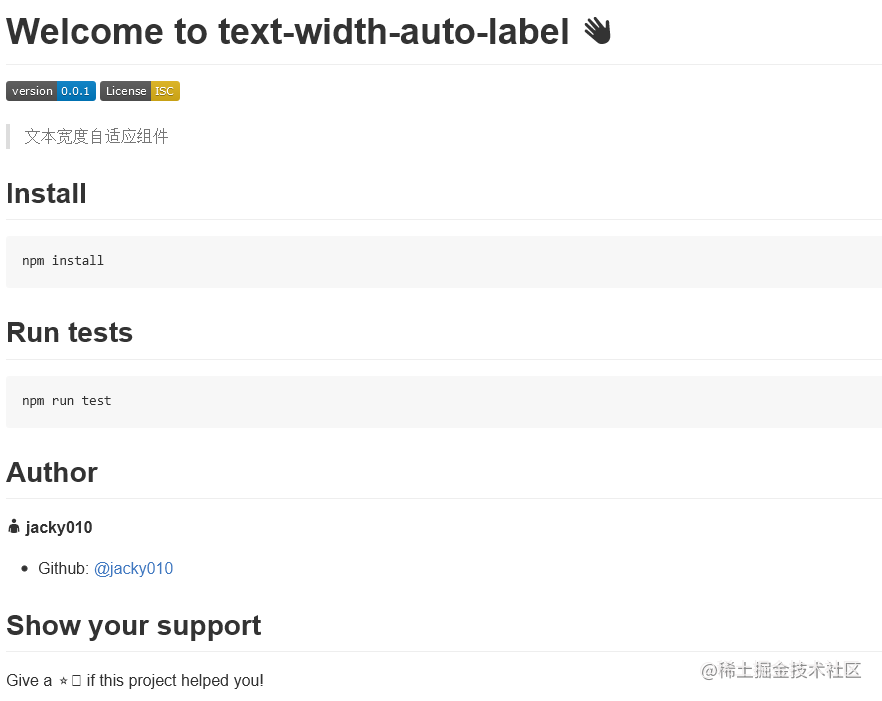Click the License ISC badge
Viewport: 882px width, 701px height.
pyautogui.click(x=140, y=91)
